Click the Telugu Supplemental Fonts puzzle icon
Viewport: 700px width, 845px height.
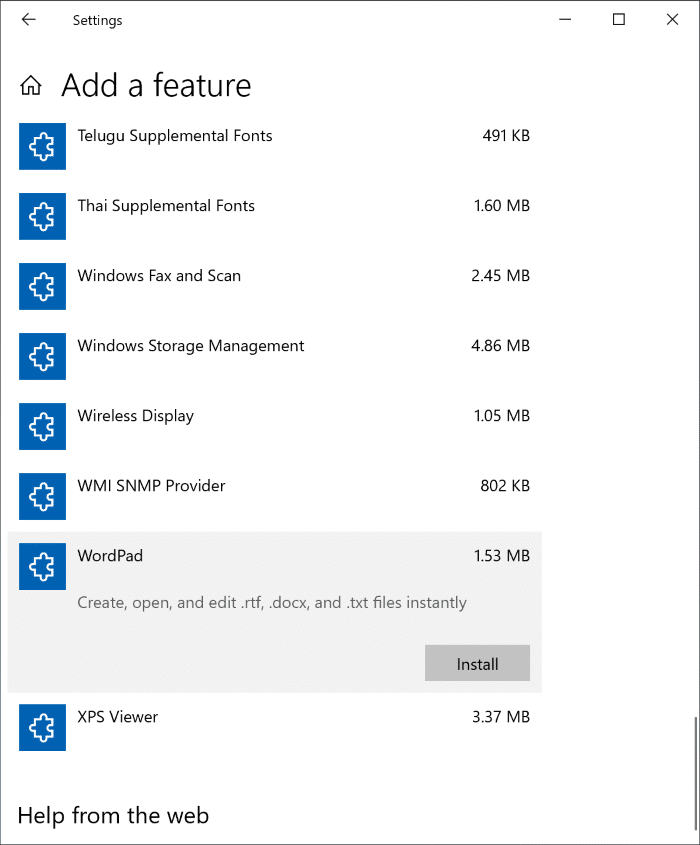43,146
